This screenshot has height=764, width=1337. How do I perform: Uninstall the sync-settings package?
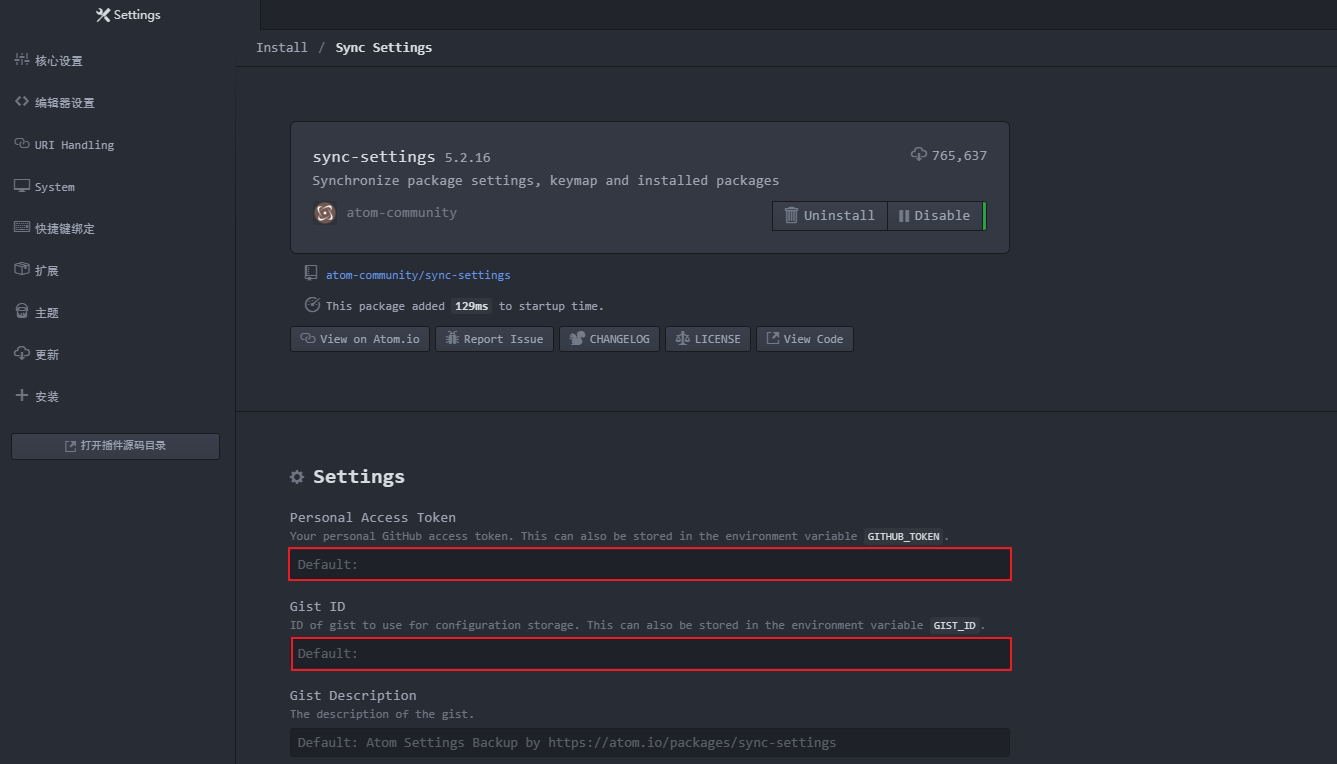(x=829, y=216)
